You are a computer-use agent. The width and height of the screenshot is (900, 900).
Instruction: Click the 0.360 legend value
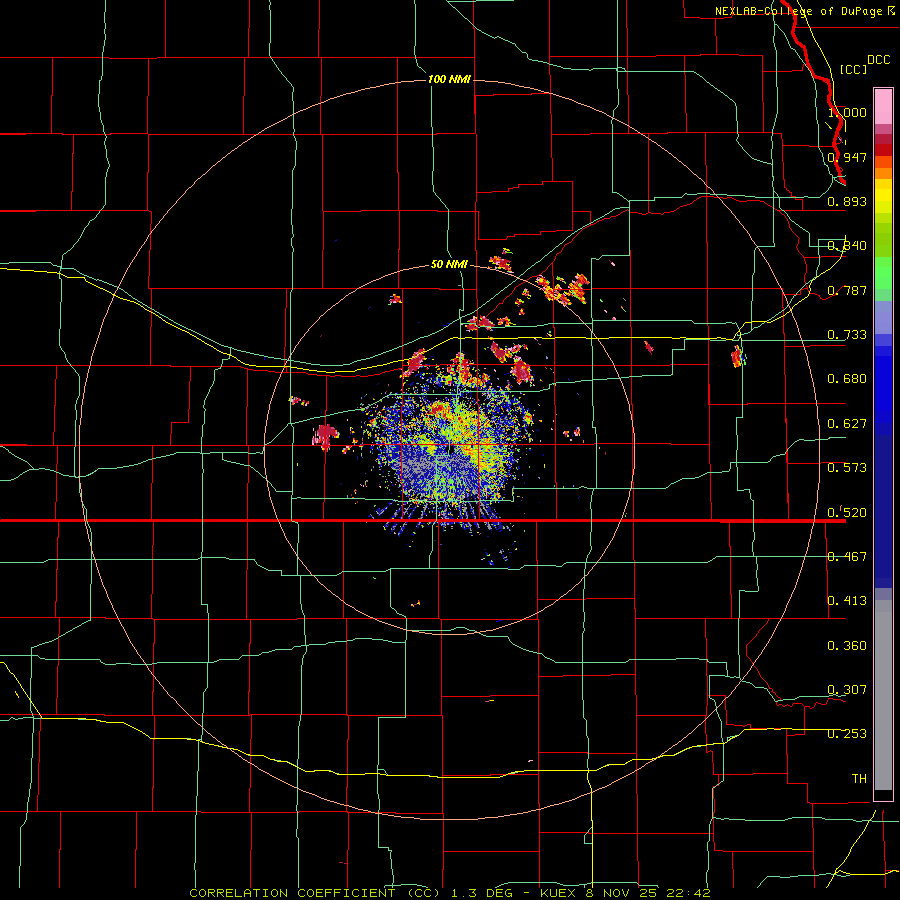tap(847, 646)
